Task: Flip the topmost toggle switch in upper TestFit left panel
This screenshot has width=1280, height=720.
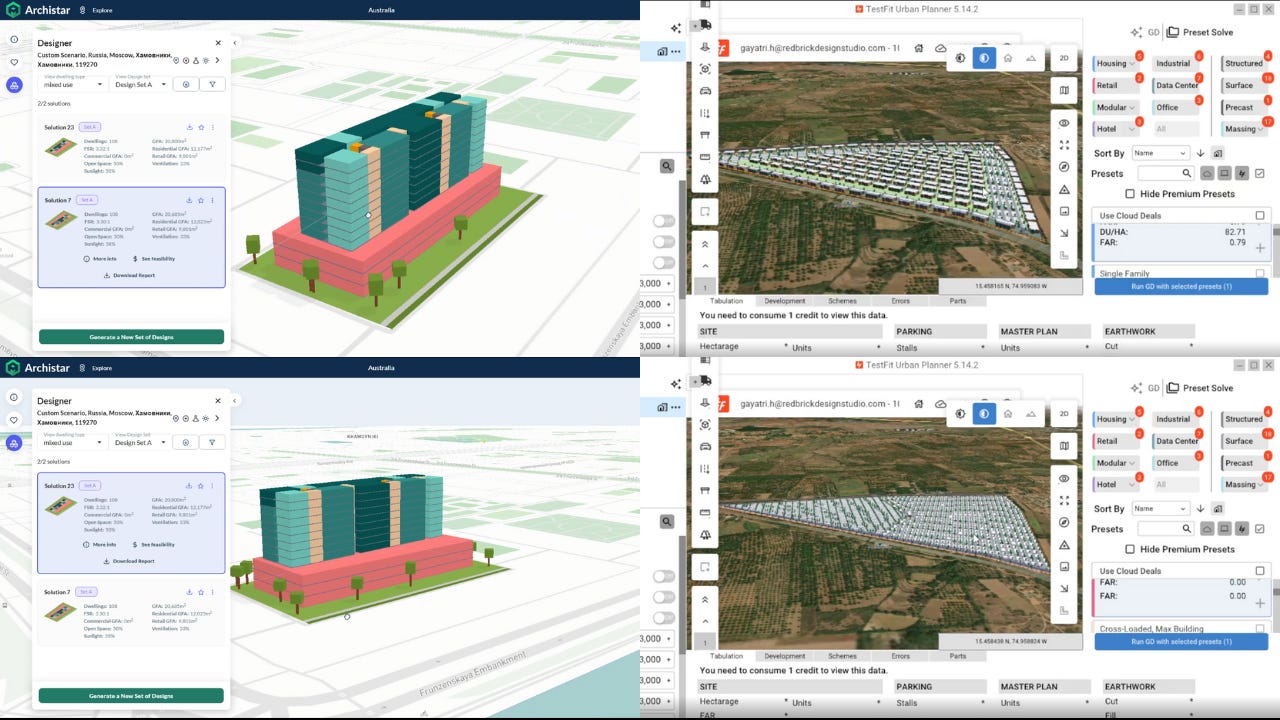Action: pos(664,221)
